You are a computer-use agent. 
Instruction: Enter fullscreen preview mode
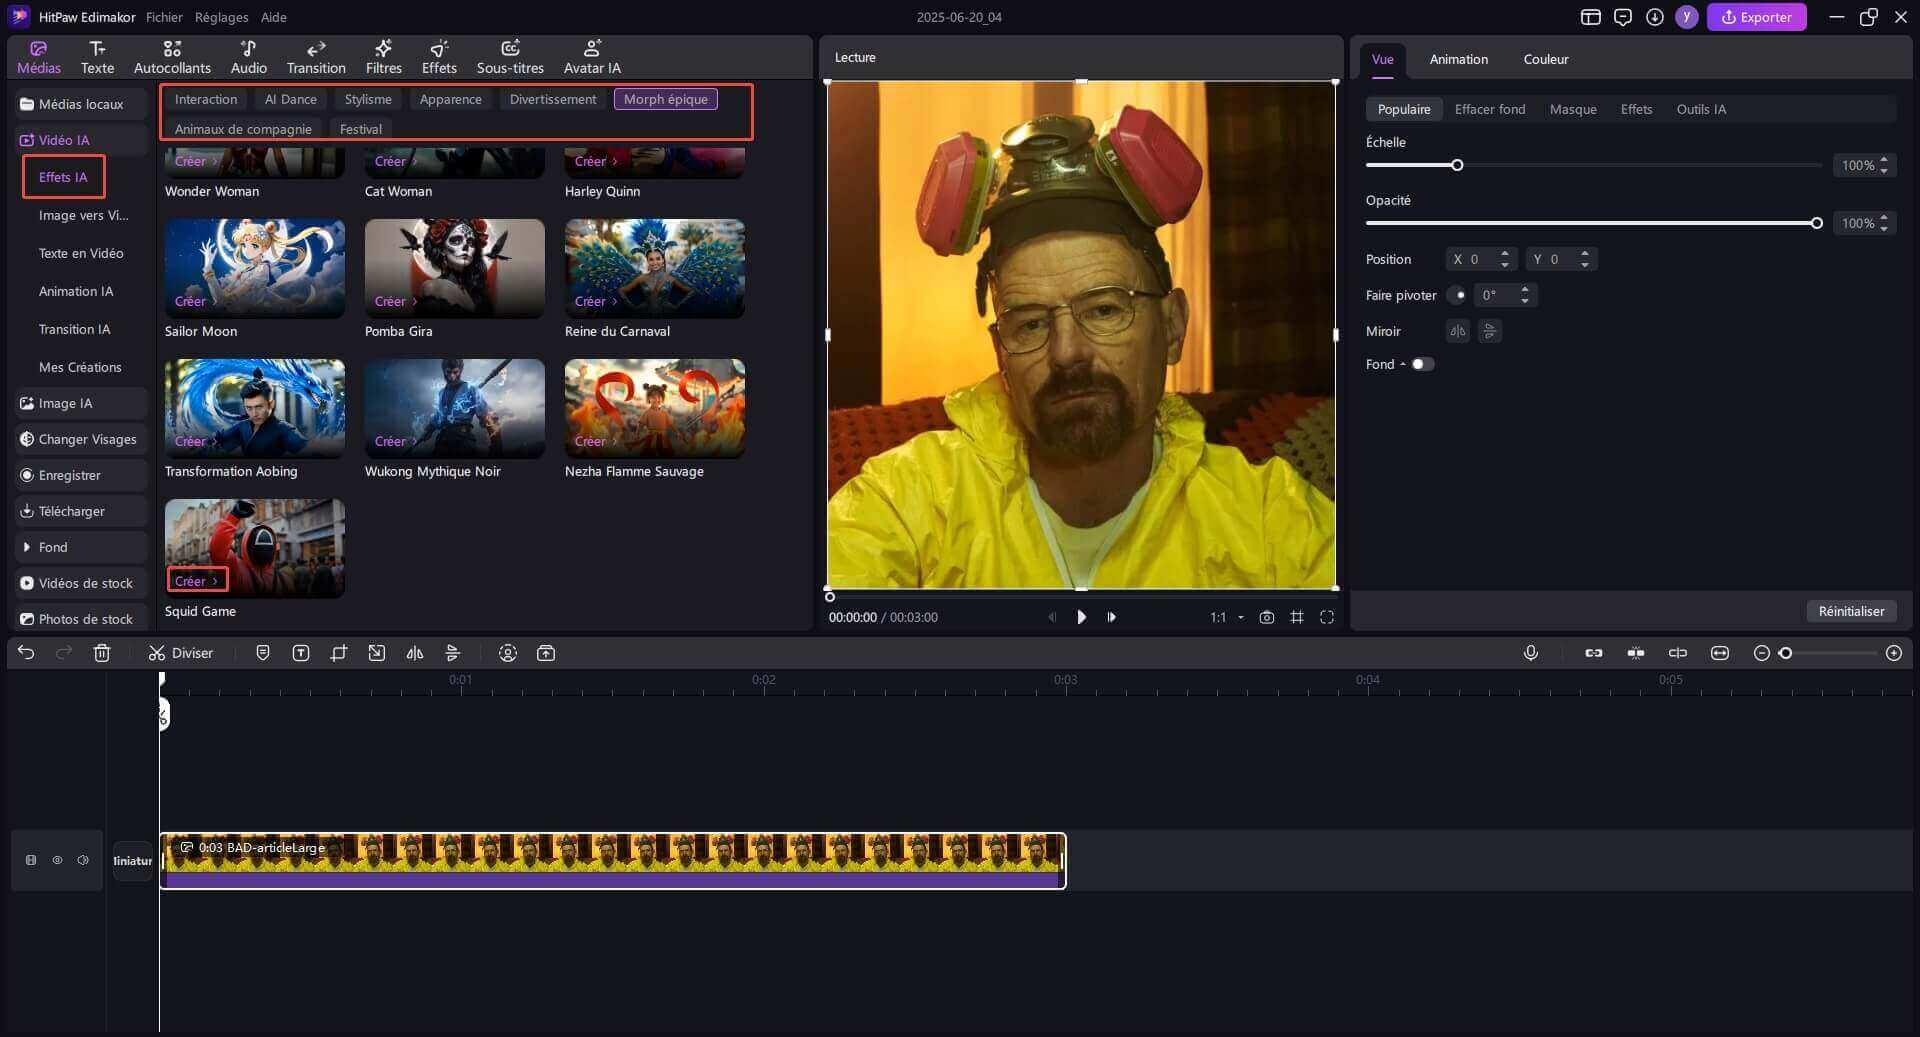[x=1327, y=617]
